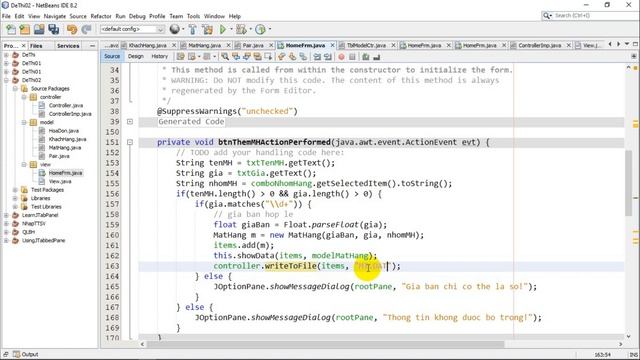The height and width of the screenshot is (360, 640).
Task: Collapse the controller package node
Action: [24, 97]
